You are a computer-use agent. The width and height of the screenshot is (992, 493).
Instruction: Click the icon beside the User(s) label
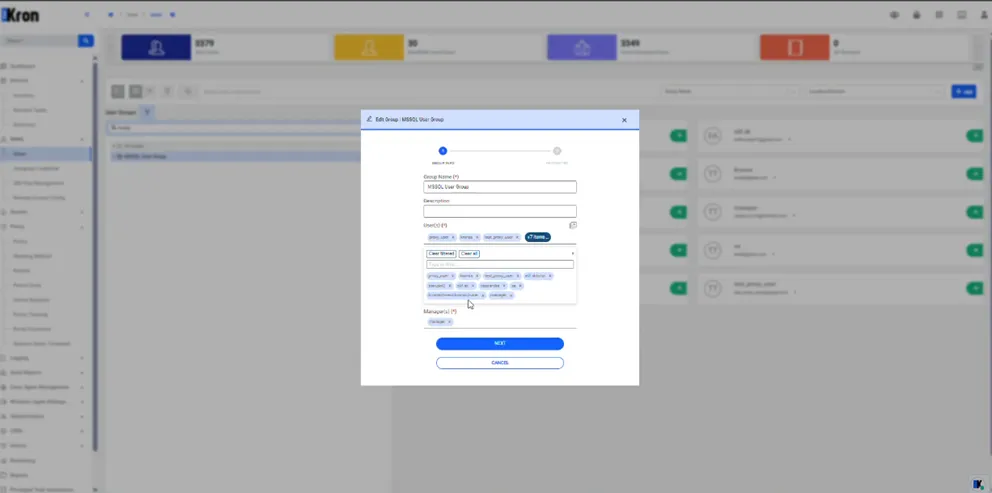pos(573,225)
